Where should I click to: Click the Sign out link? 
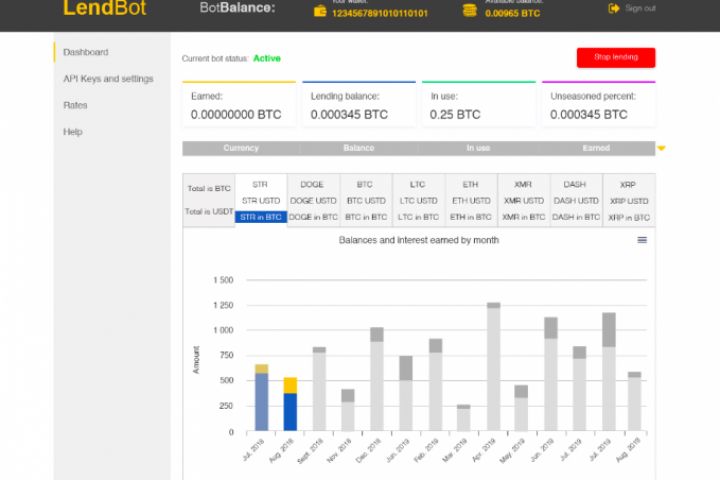coord(640,8)
